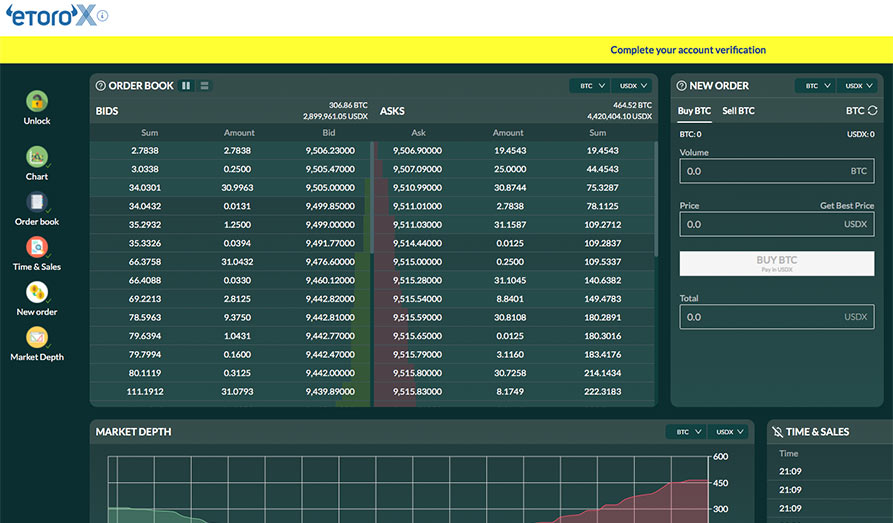893x523 pixels.
Task: Click bid price 9,439.89000
Action: 330,392
